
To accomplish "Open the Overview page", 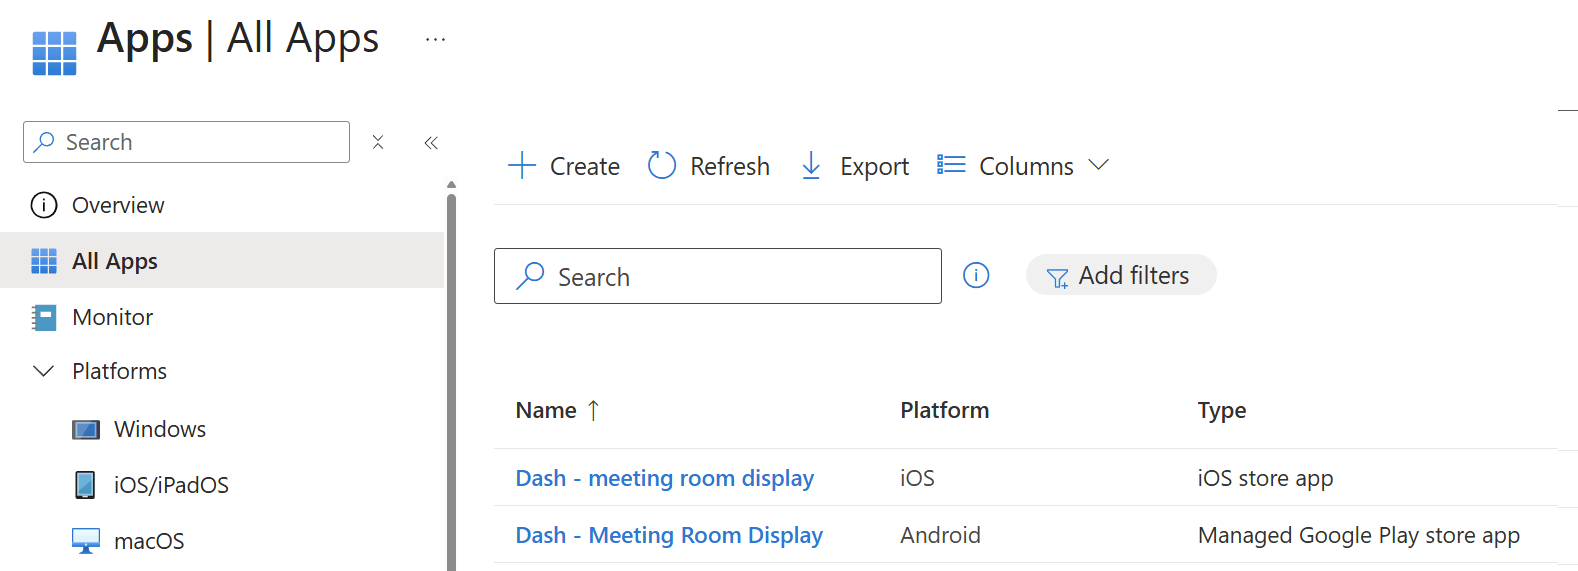I will coord(118,205).
